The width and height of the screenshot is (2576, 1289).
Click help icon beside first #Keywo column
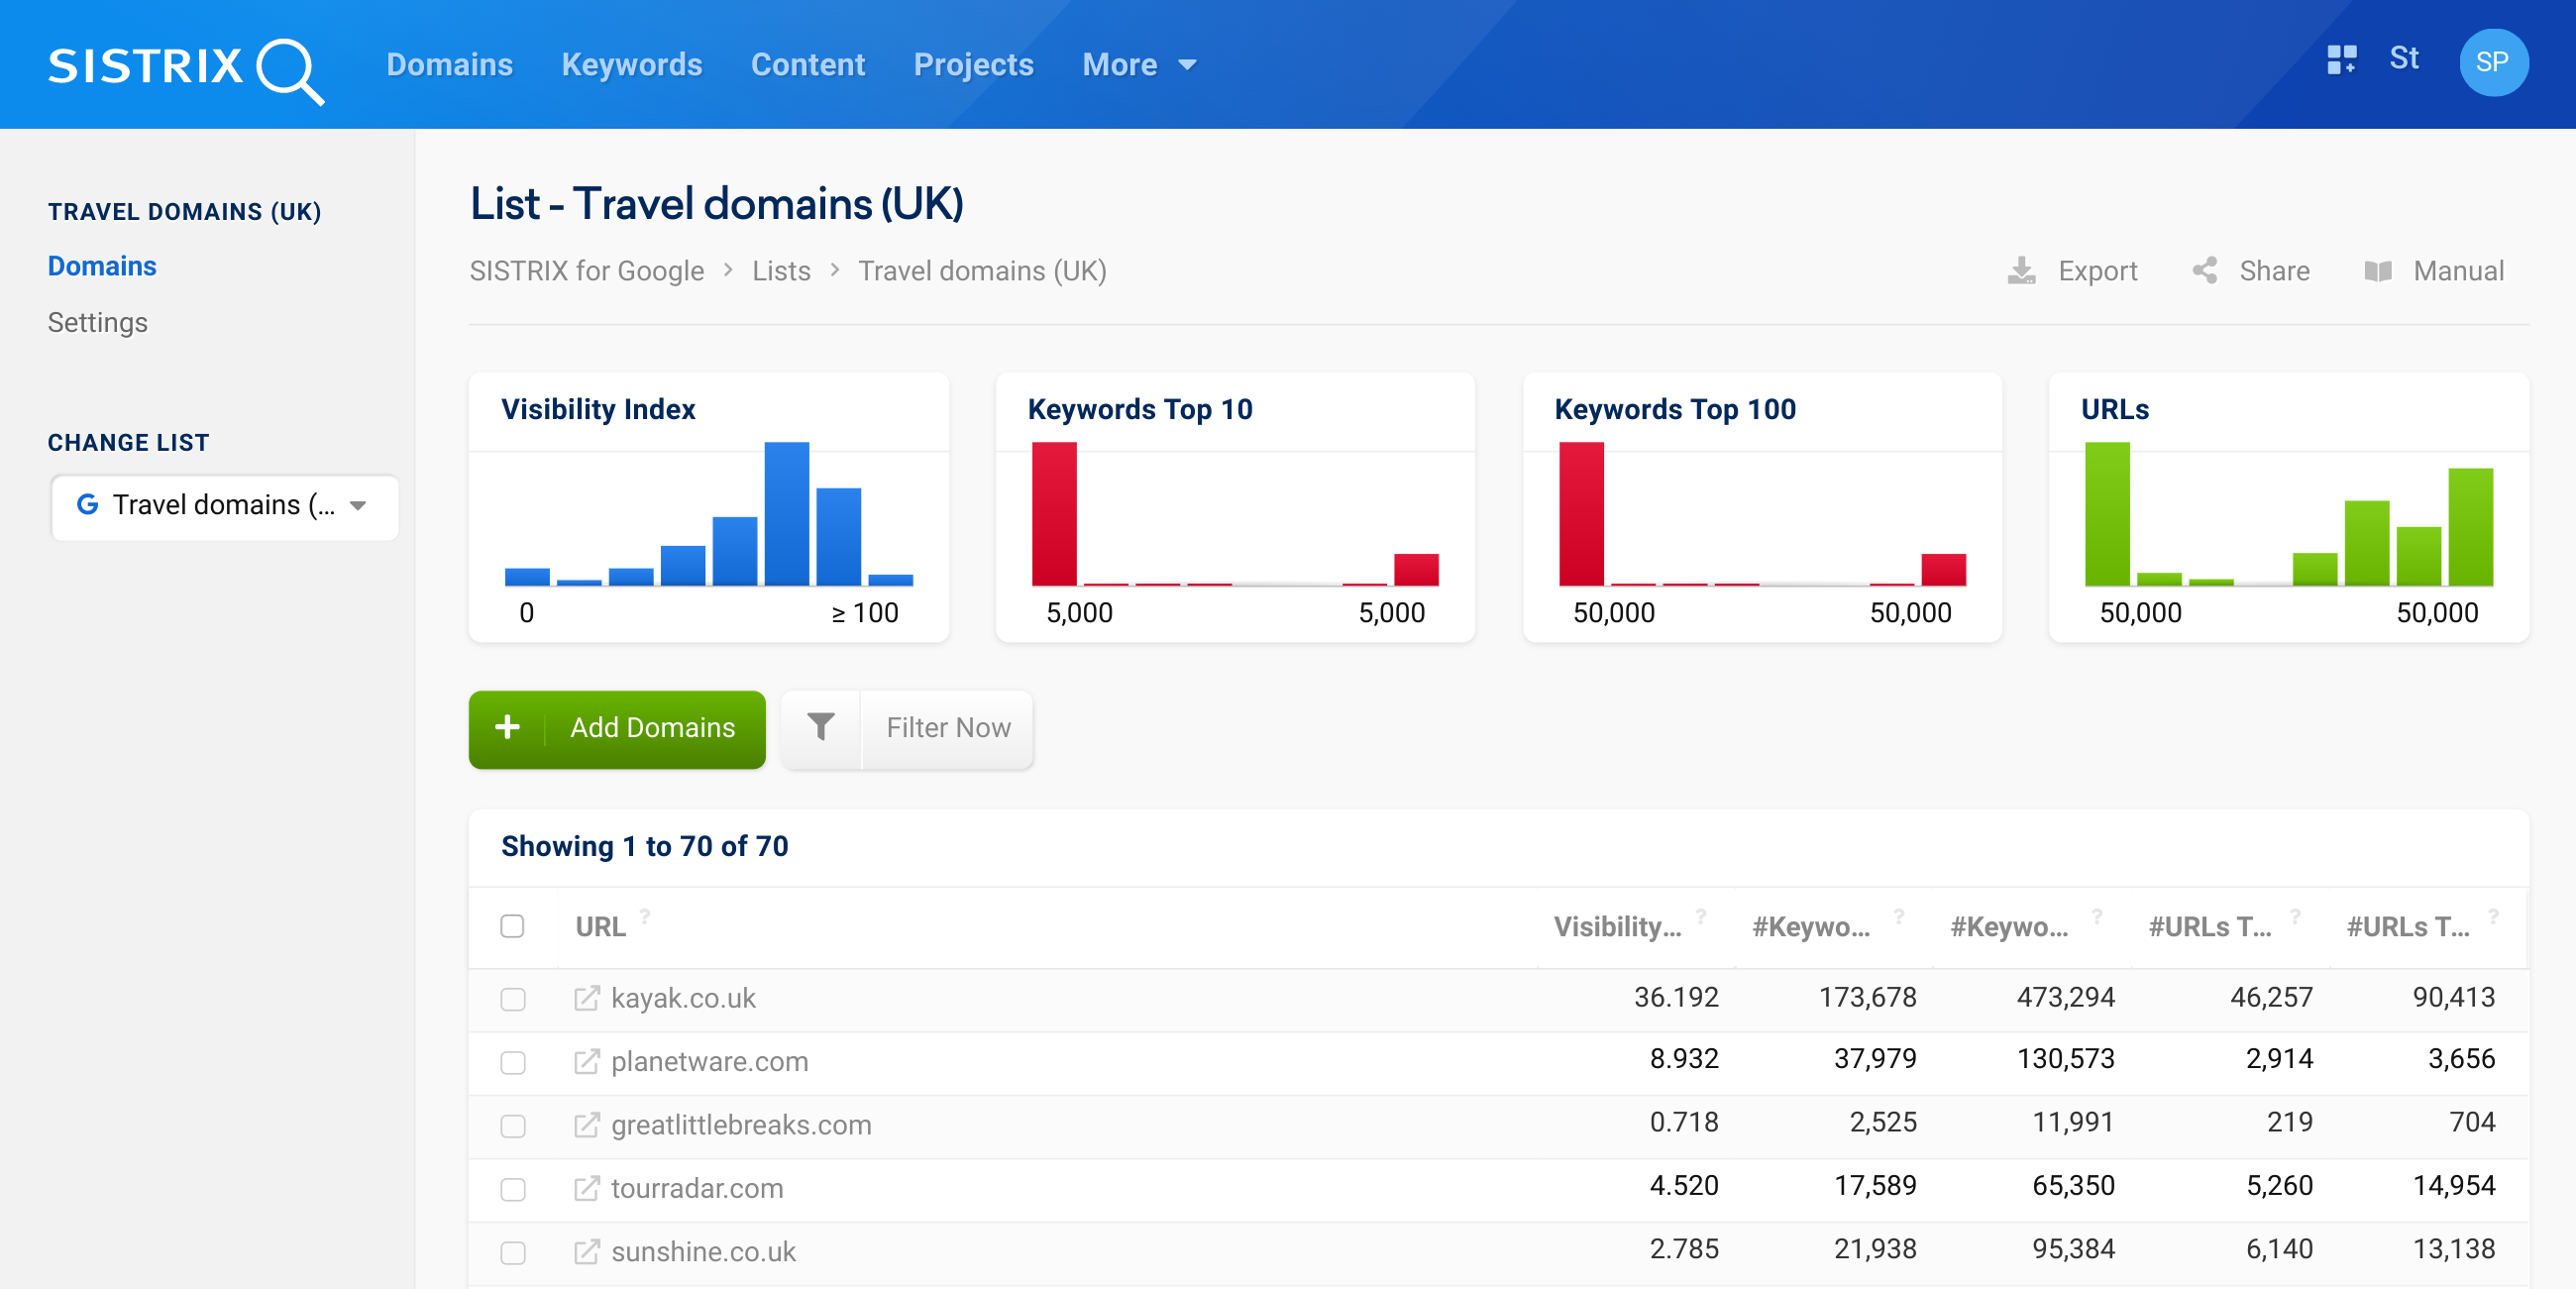tap(1899, 915)
